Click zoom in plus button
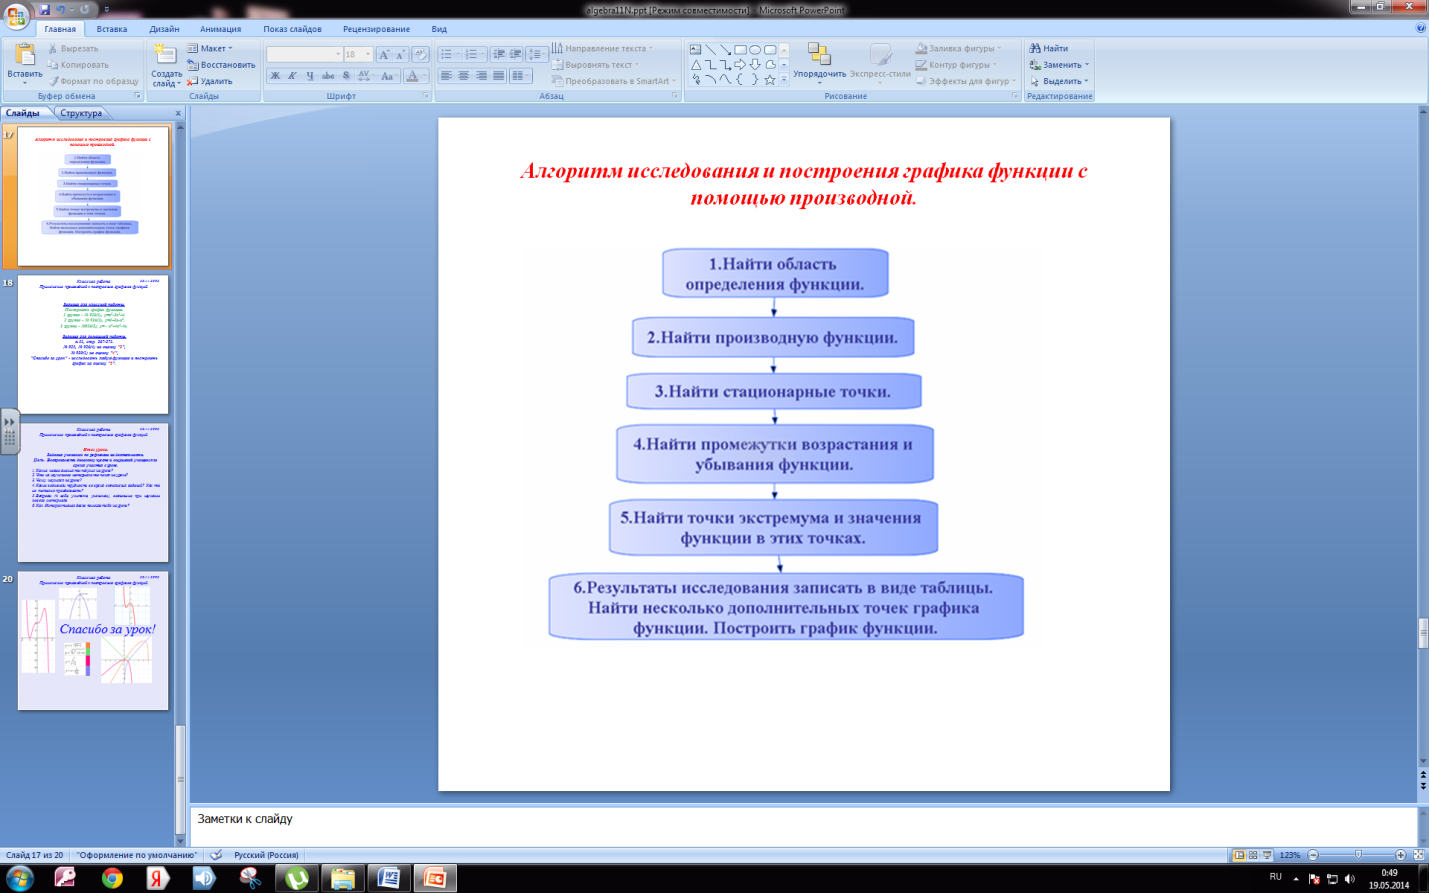The width and height of the screenshot is (1429, 893). click(x=1400, y=855)
